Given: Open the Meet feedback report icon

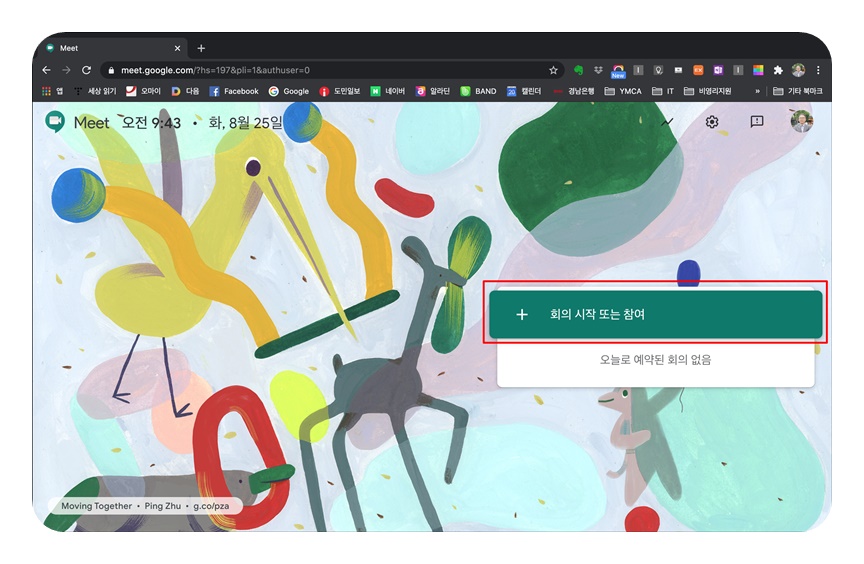Looking at the screenshot, I should 757,122.
